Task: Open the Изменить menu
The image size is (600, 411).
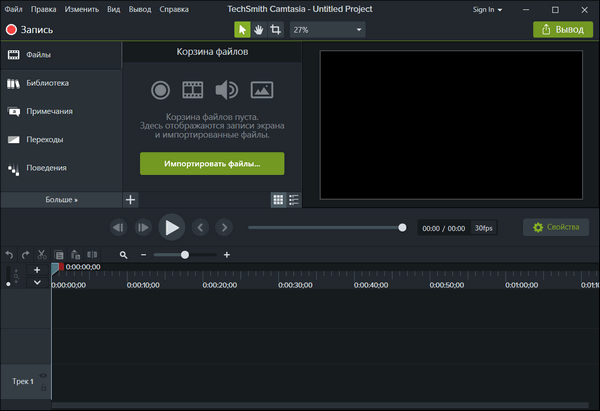Action: pos(82,9)
